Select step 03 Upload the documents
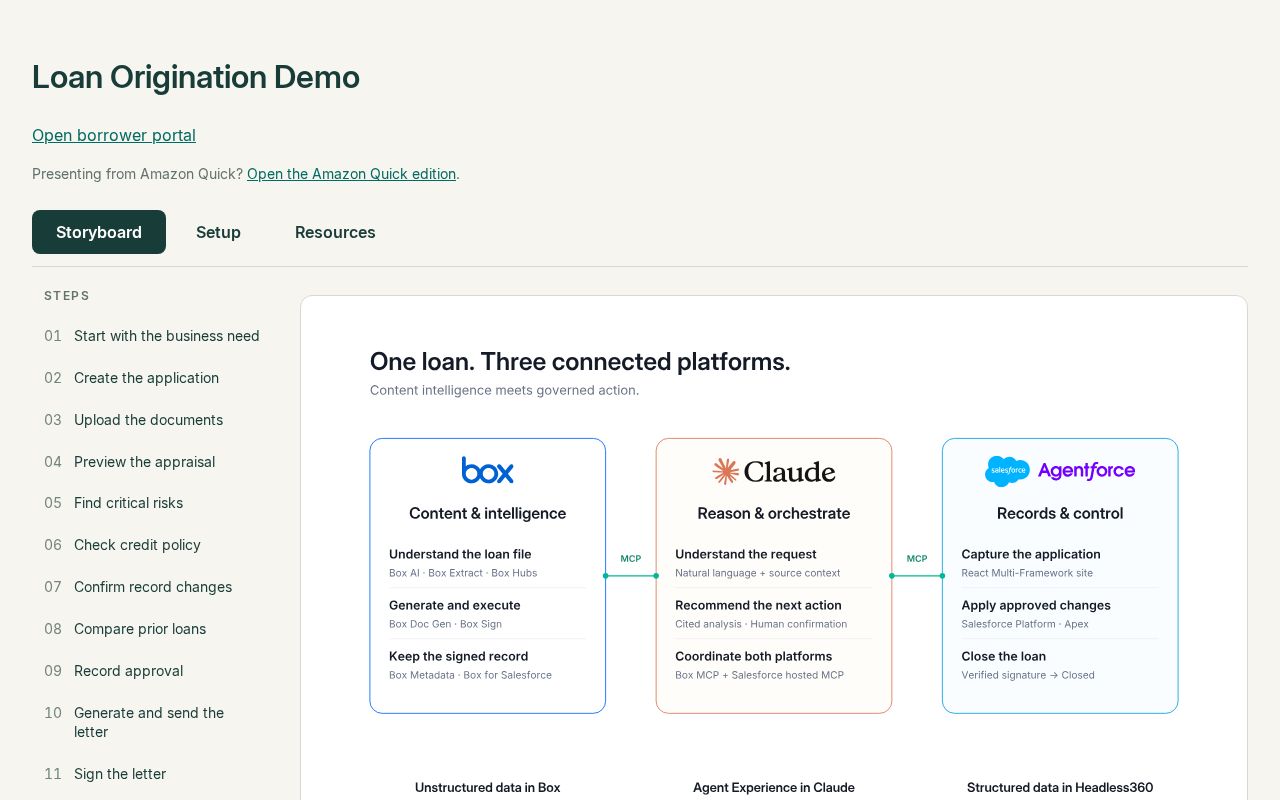The image size is (1280, 800). click(x=152, y=420)
